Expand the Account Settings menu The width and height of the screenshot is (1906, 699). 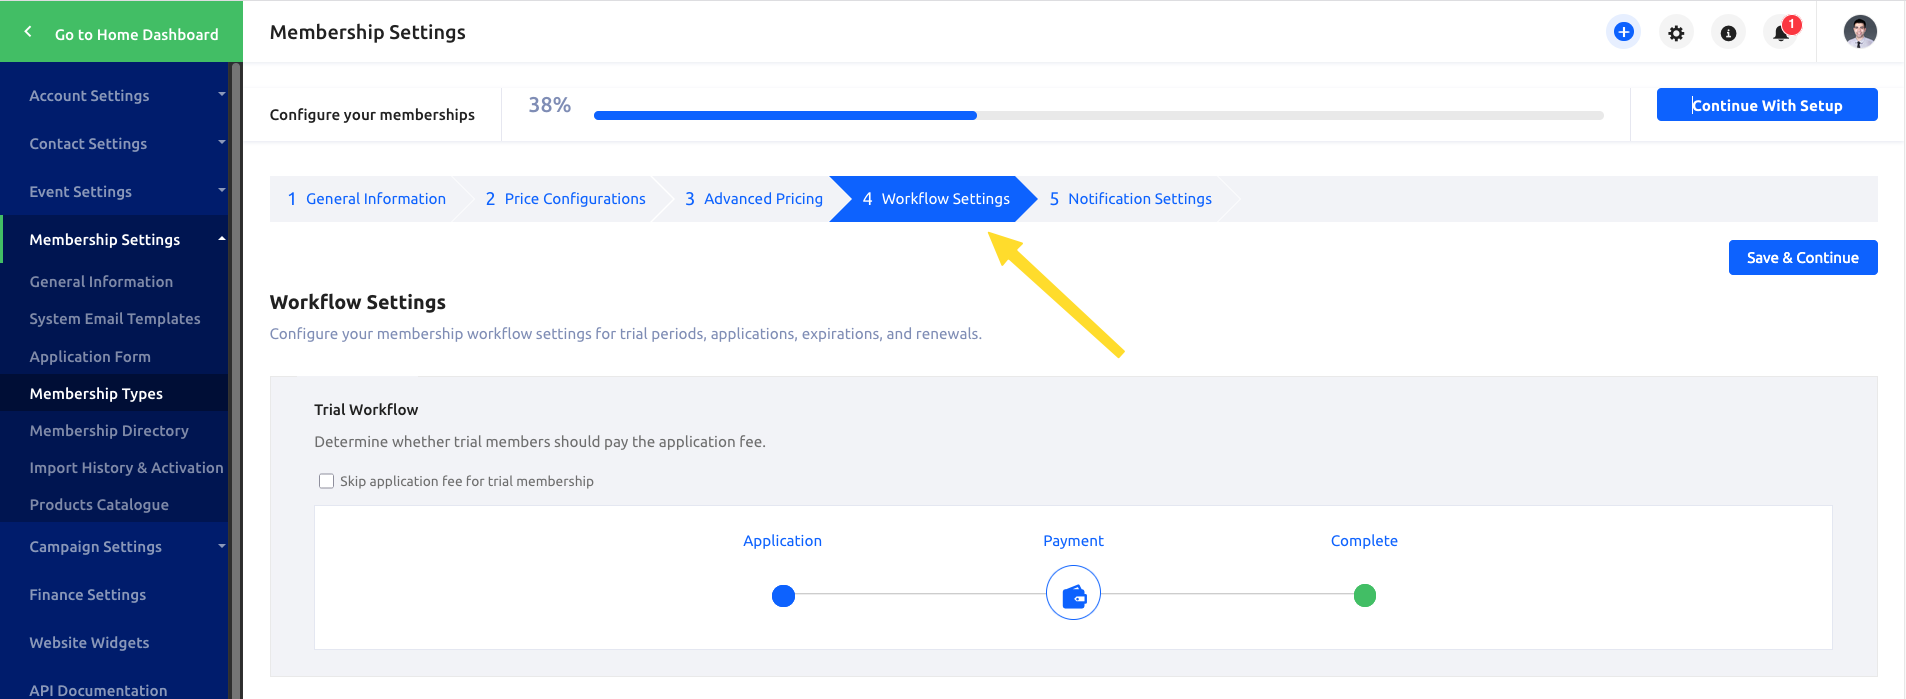tap(115, 96)
